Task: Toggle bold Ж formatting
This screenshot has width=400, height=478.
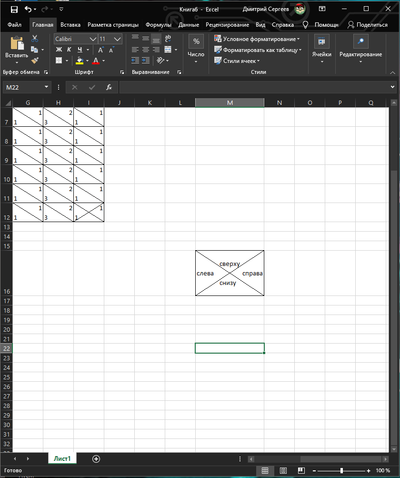Action: tap(59, 50)
